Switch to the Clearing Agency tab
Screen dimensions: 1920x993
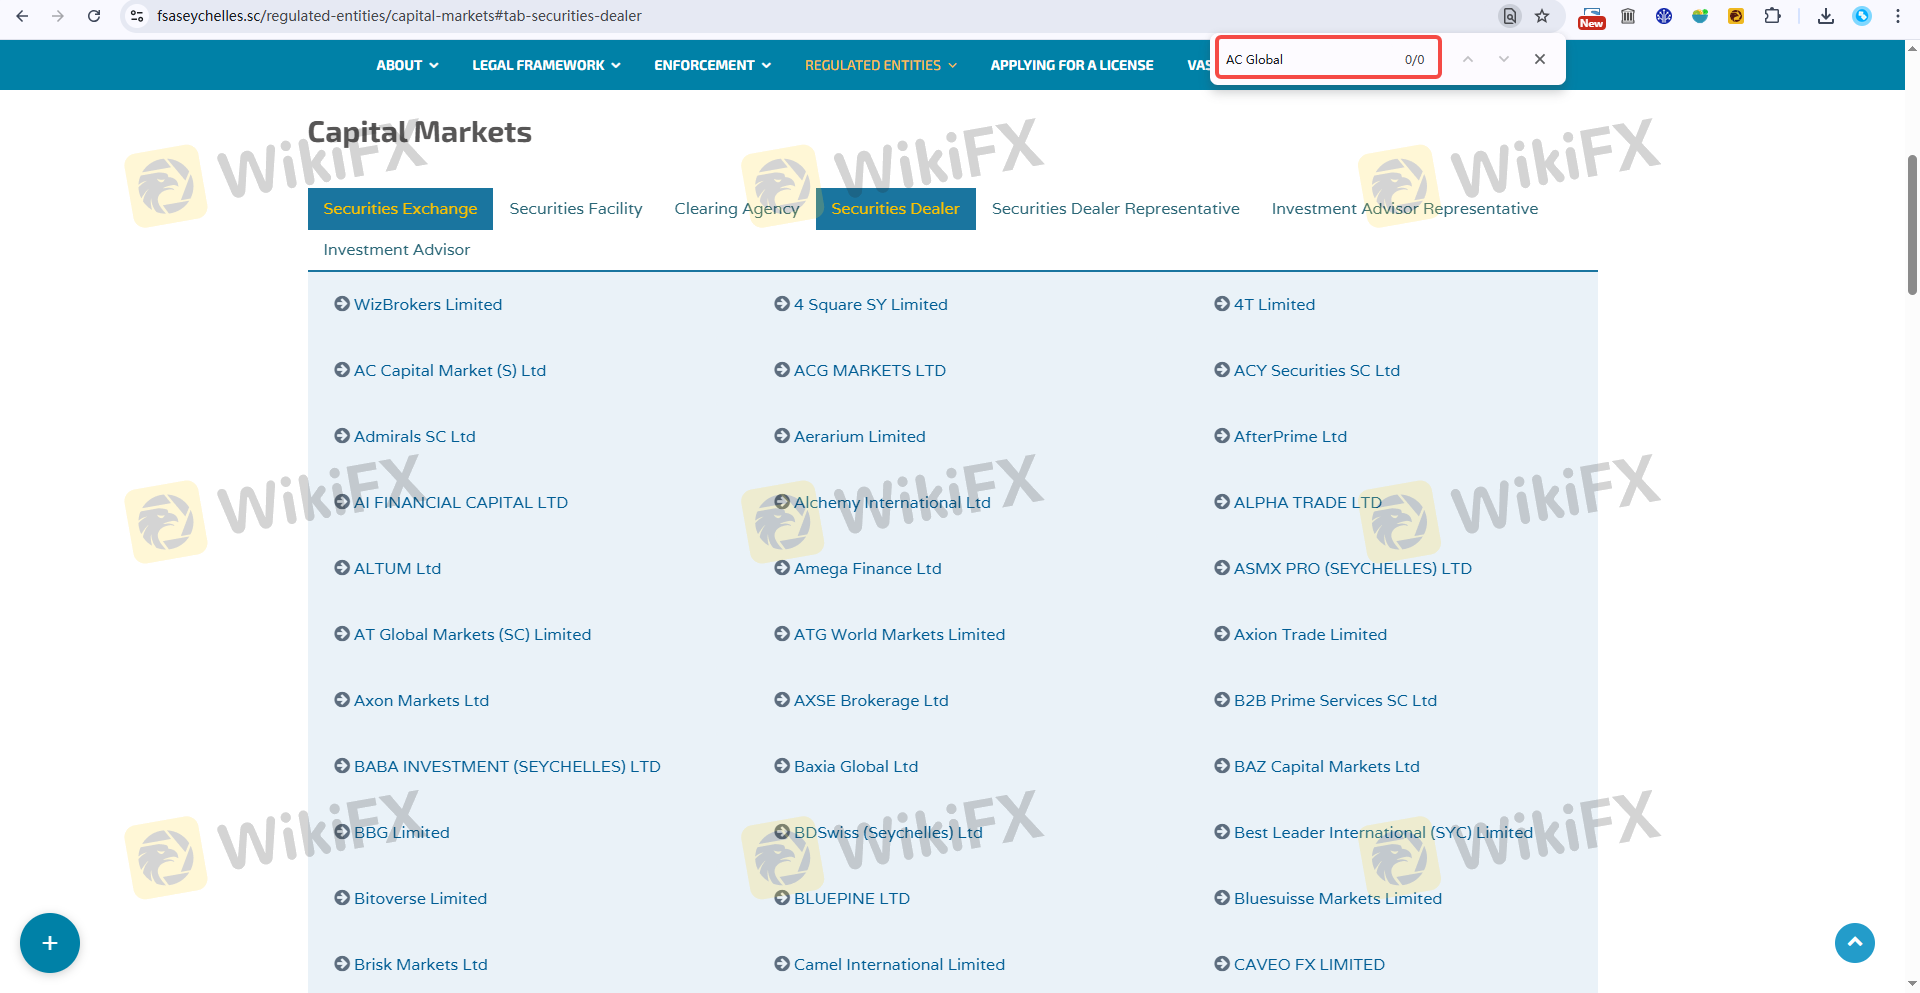tap(737, 209)
